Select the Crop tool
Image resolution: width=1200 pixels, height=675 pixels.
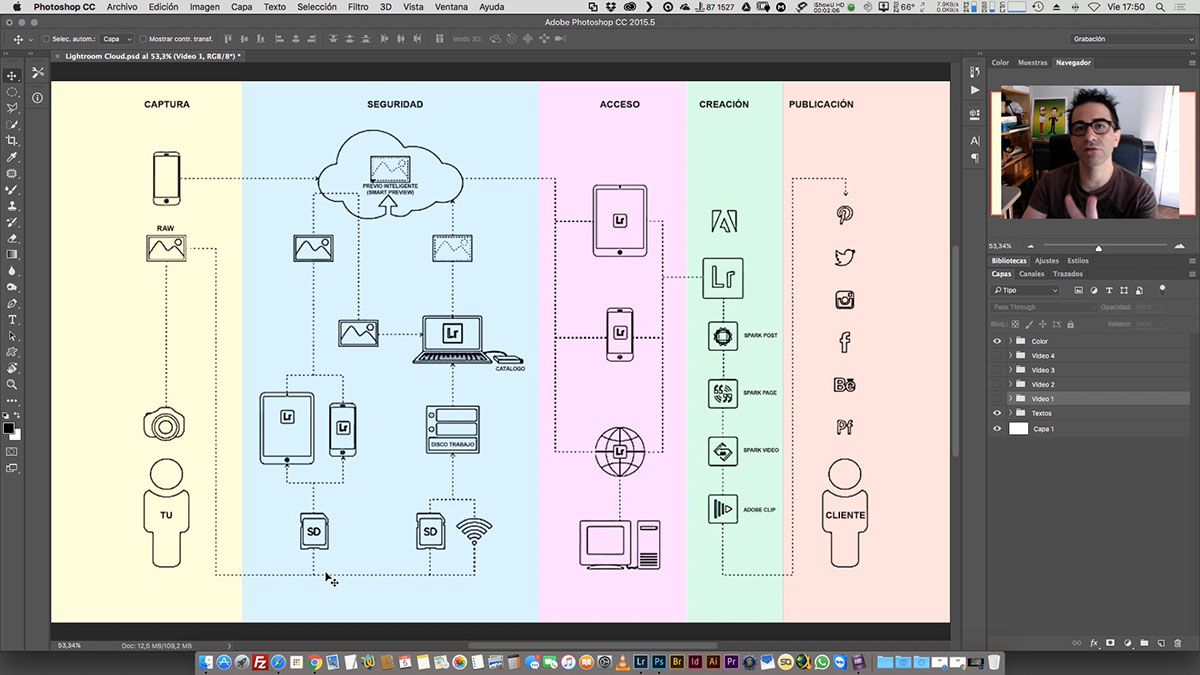[x=12, y=141]
